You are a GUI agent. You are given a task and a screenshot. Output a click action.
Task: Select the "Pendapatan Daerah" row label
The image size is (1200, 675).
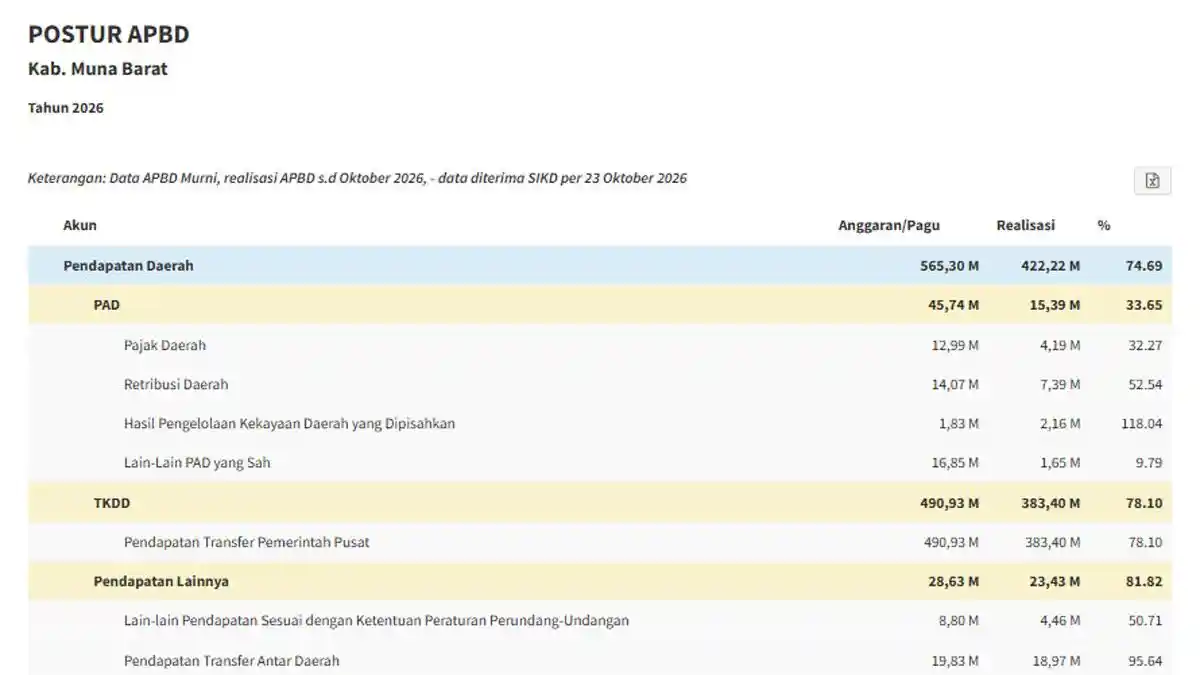128,266
